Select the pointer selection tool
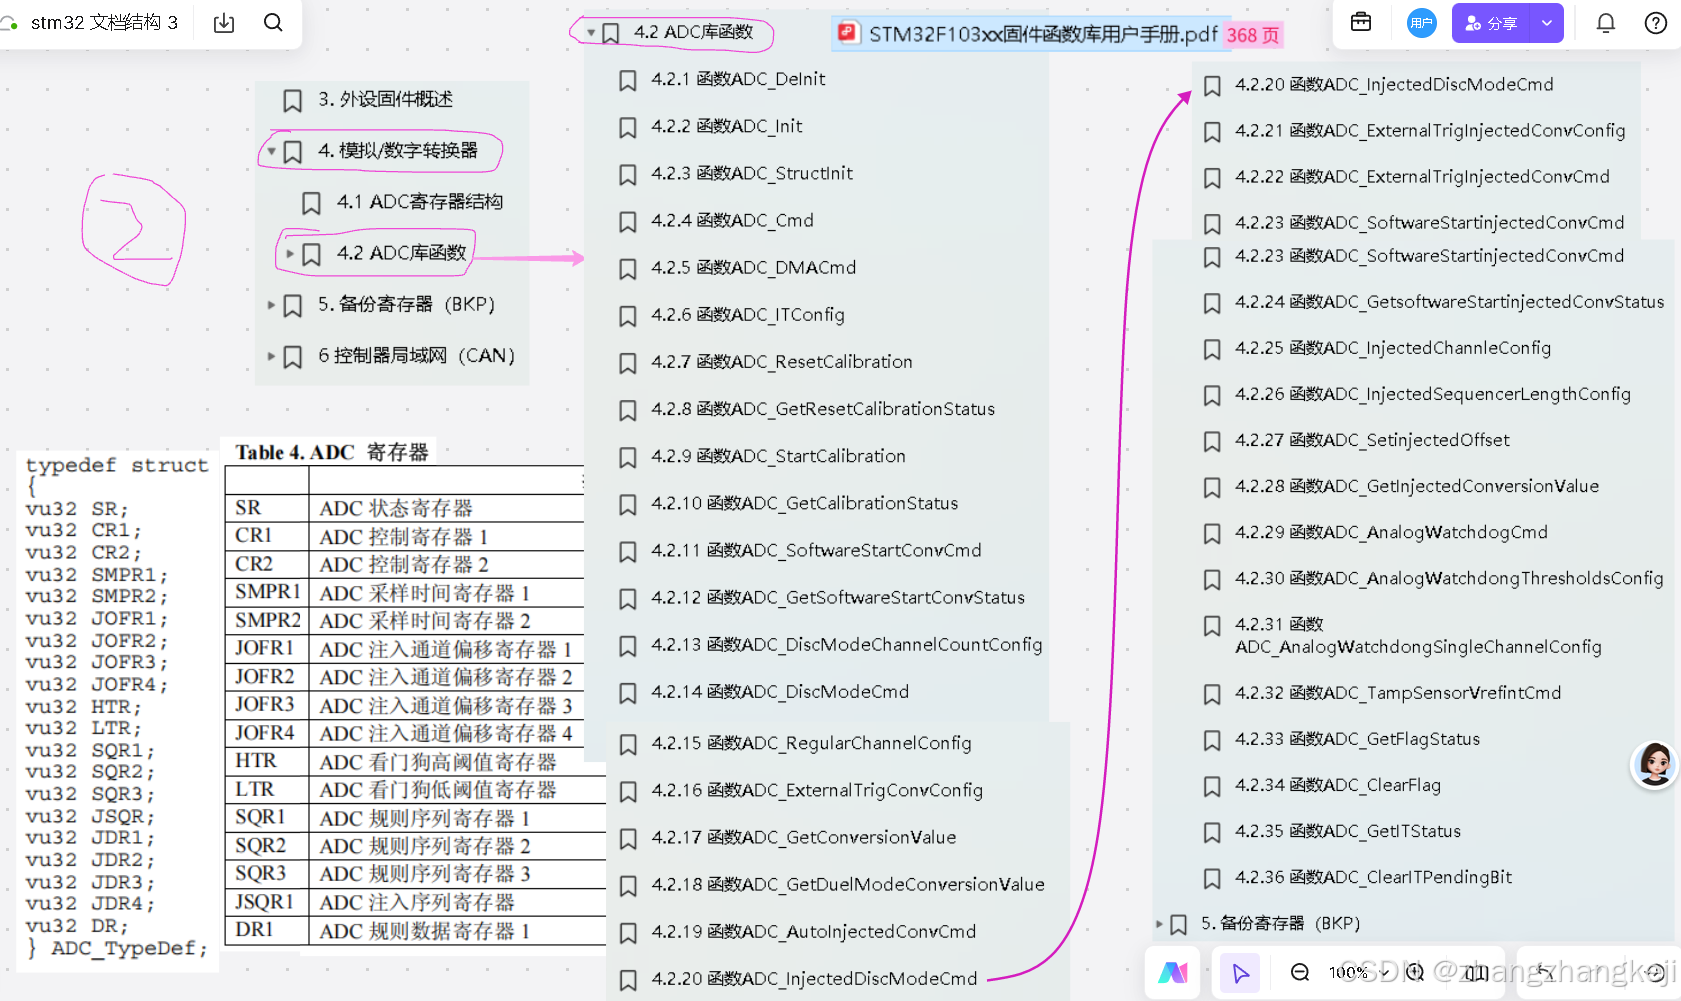The width and height of the screenshot is (1681, 1001). click(x=1241, y=973)
